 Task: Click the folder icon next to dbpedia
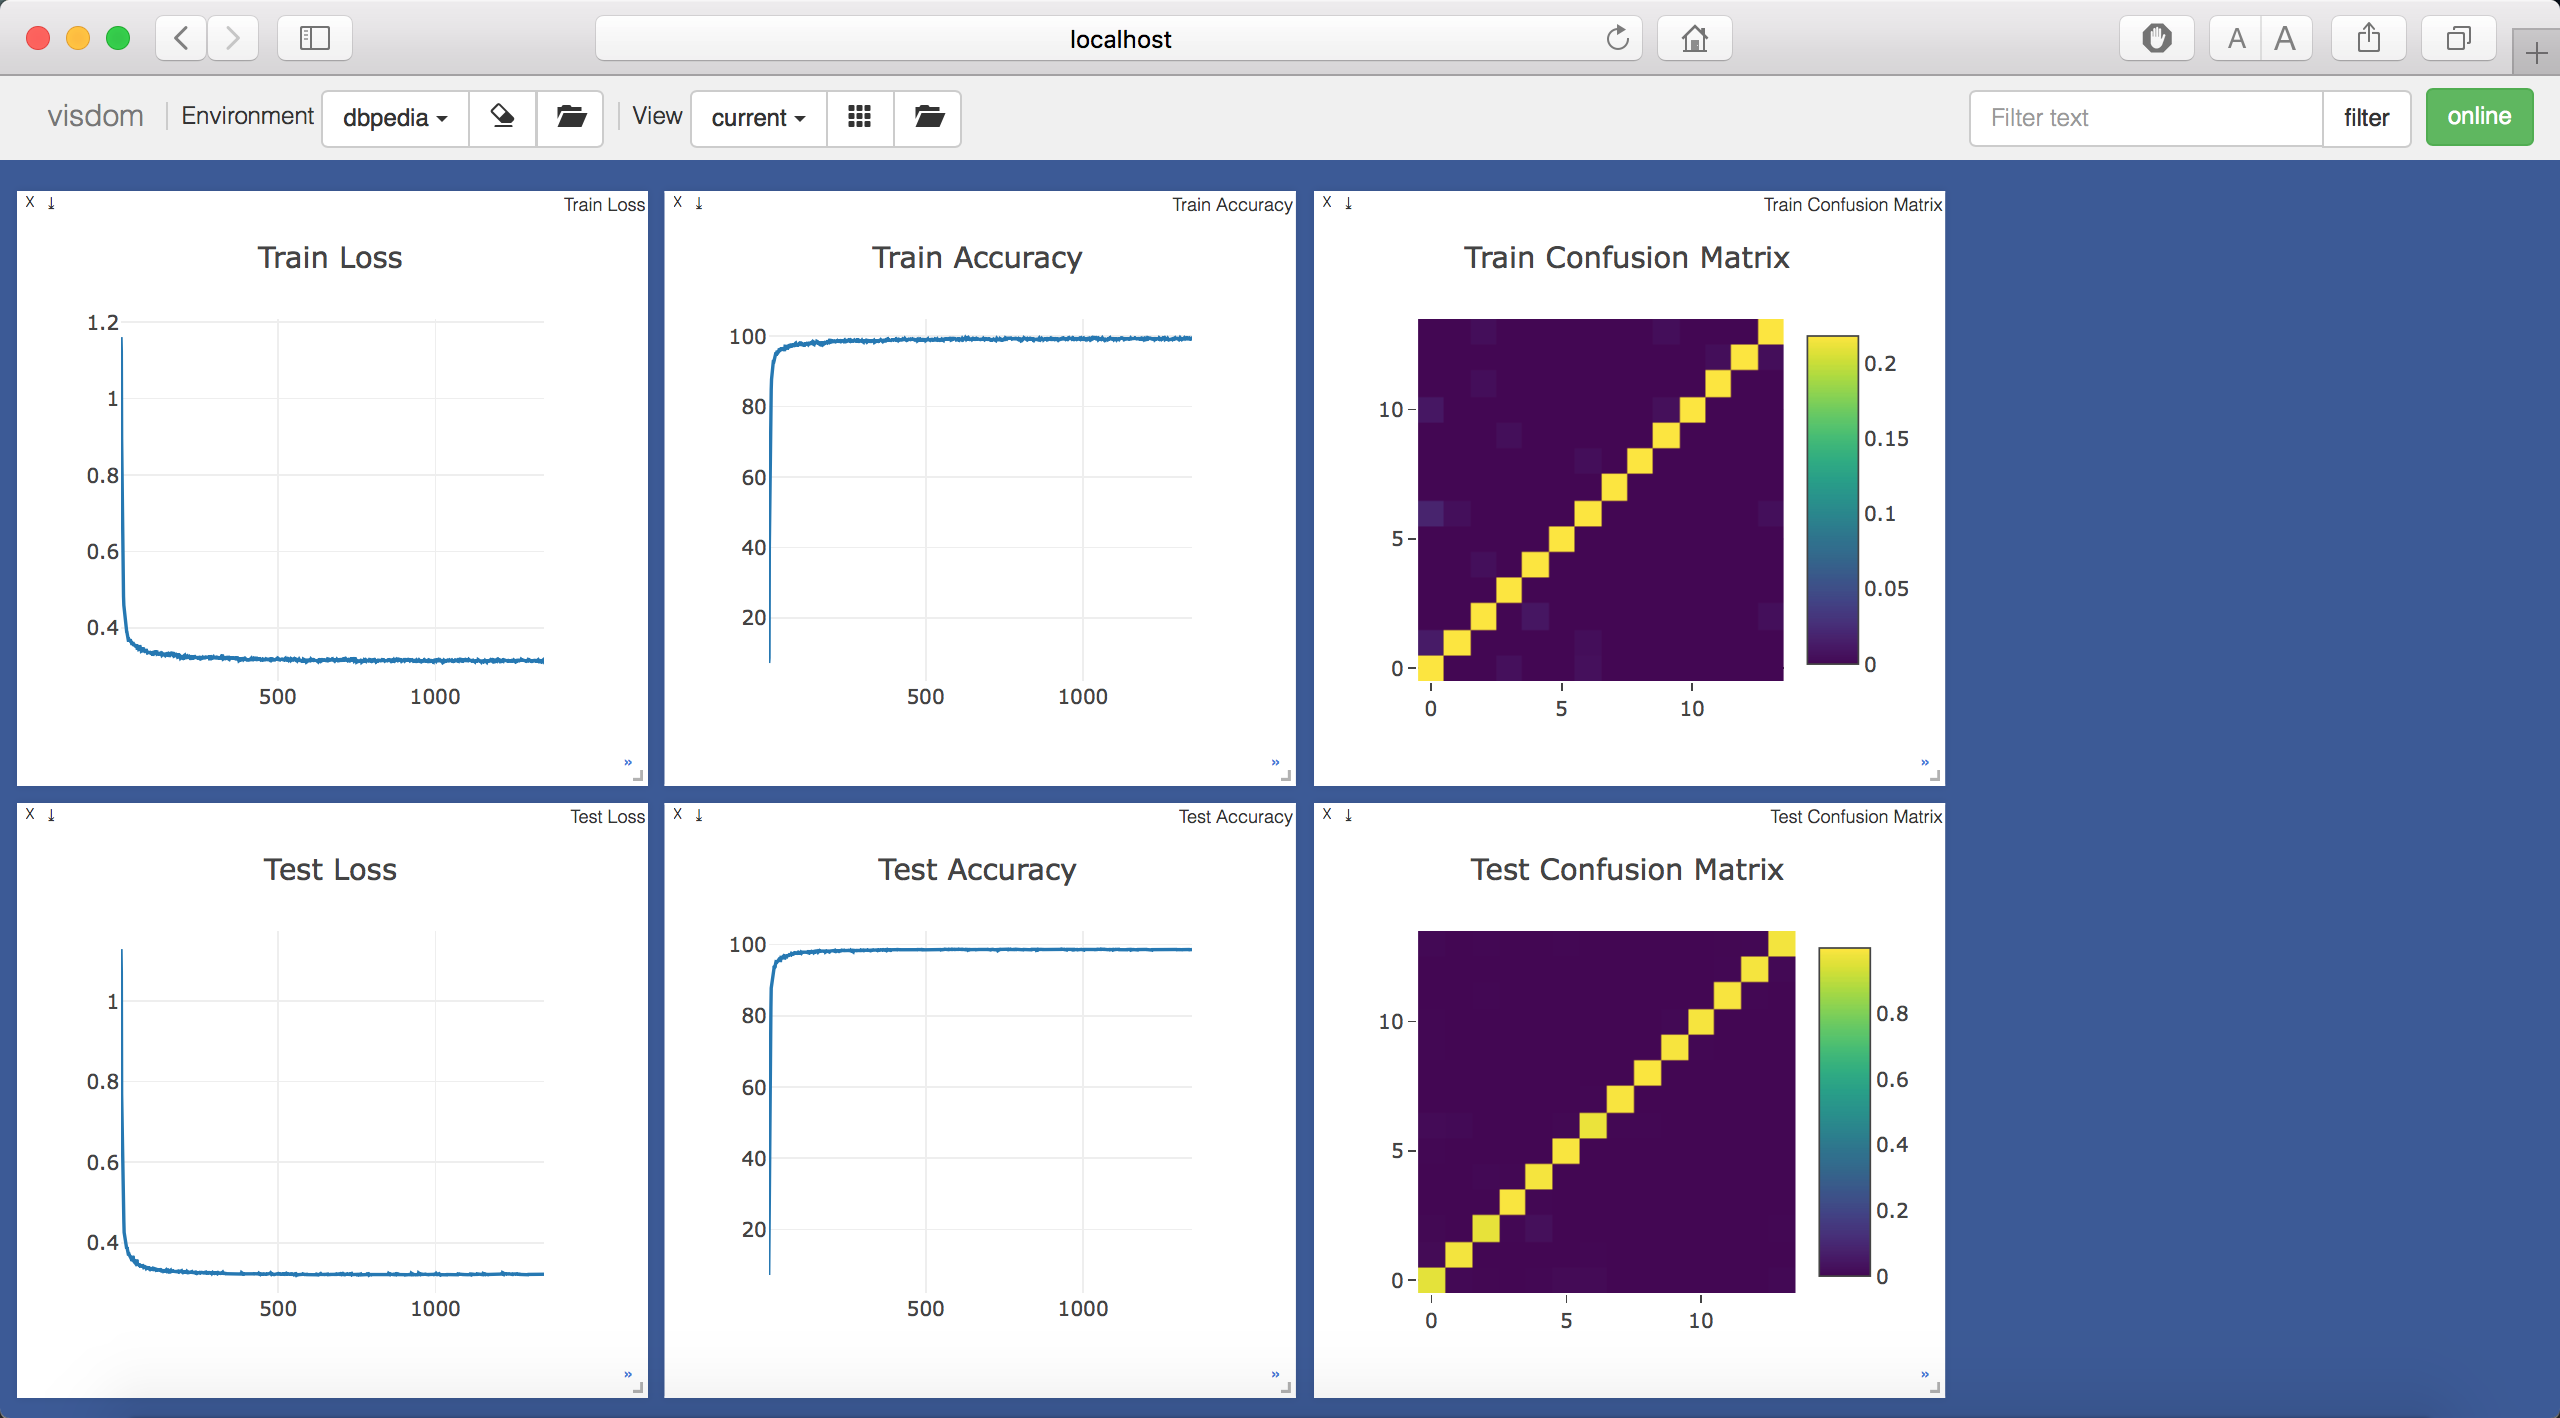click(x=570, y=117)
